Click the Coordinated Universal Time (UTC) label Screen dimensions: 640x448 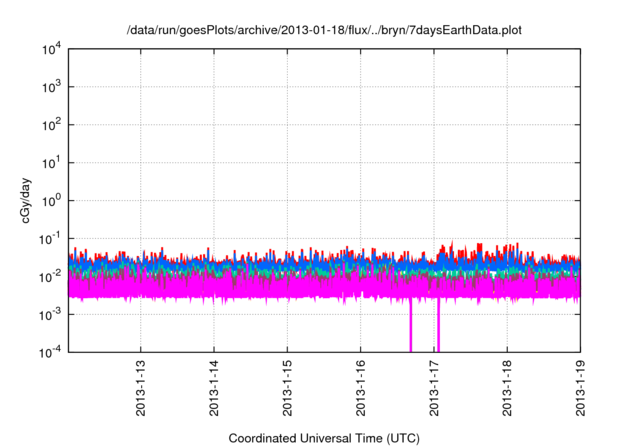[x=324, y=438]
